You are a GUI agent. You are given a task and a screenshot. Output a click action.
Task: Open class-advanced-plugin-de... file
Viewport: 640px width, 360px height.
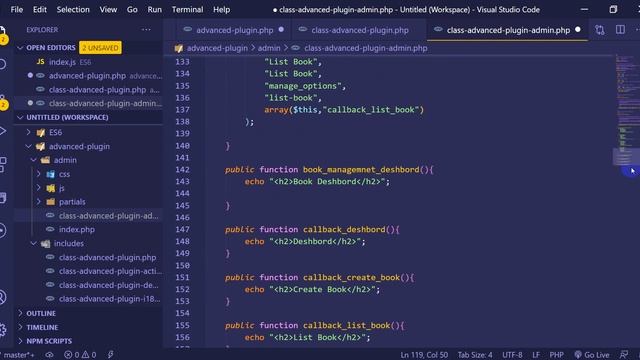click(x=89, y=285)
